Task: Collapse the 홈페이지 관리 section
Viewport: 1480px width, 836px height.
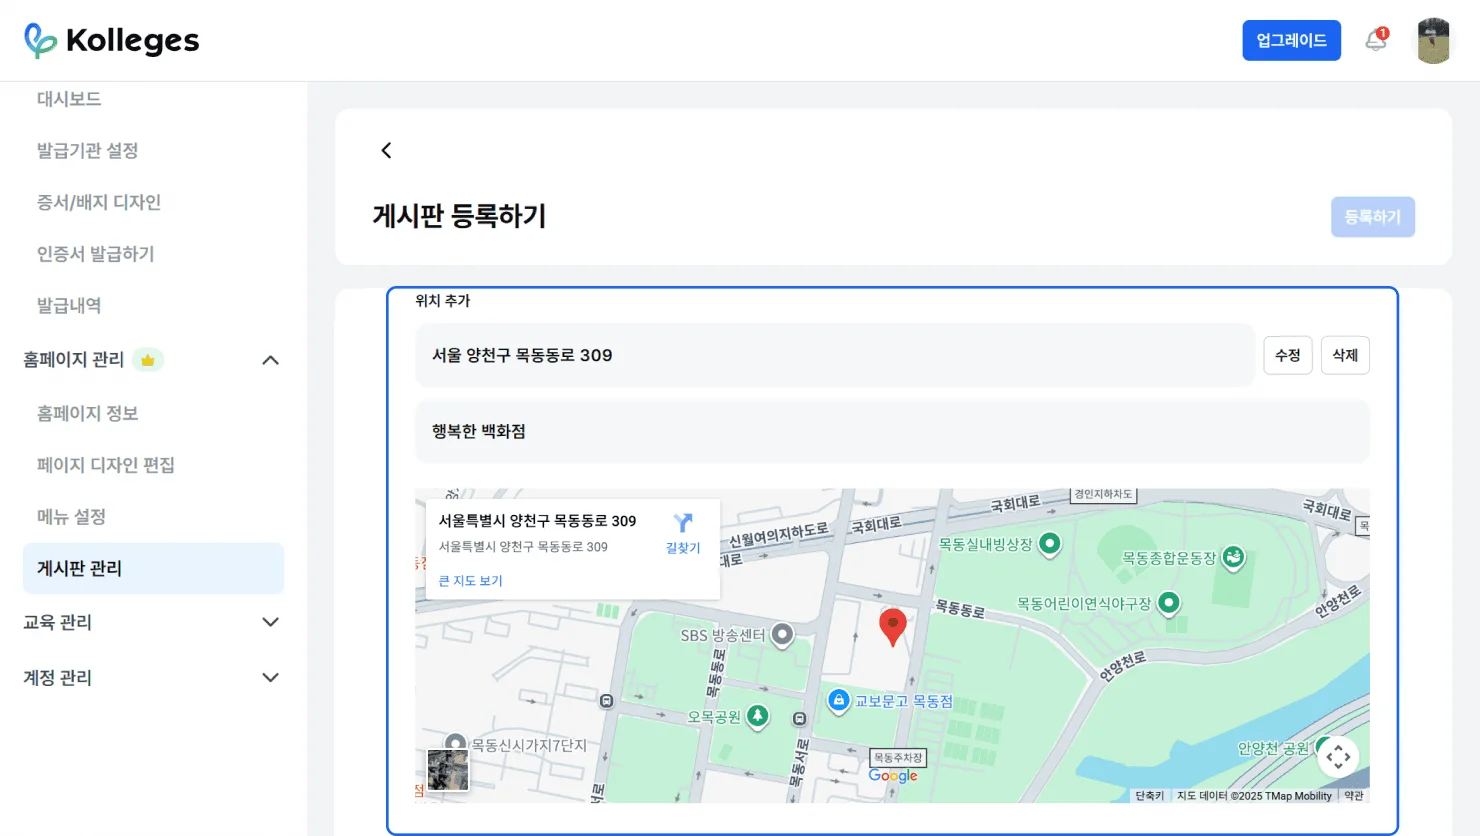Action: [270, 360]
